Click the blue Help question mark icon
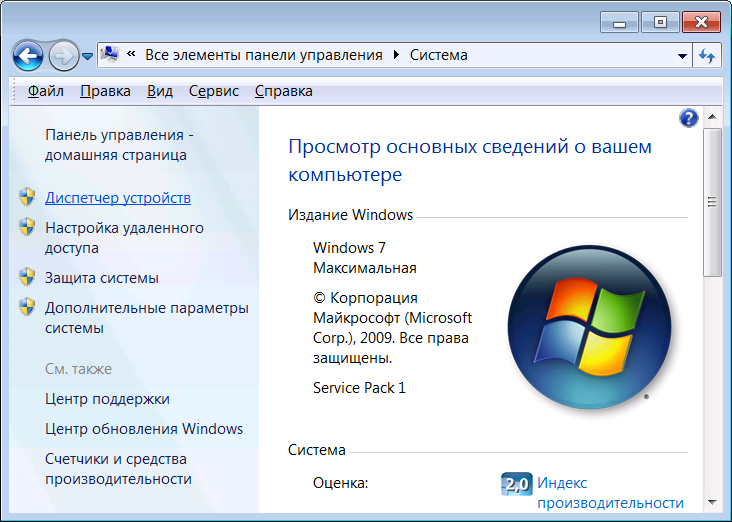 (x=689, y=118)
